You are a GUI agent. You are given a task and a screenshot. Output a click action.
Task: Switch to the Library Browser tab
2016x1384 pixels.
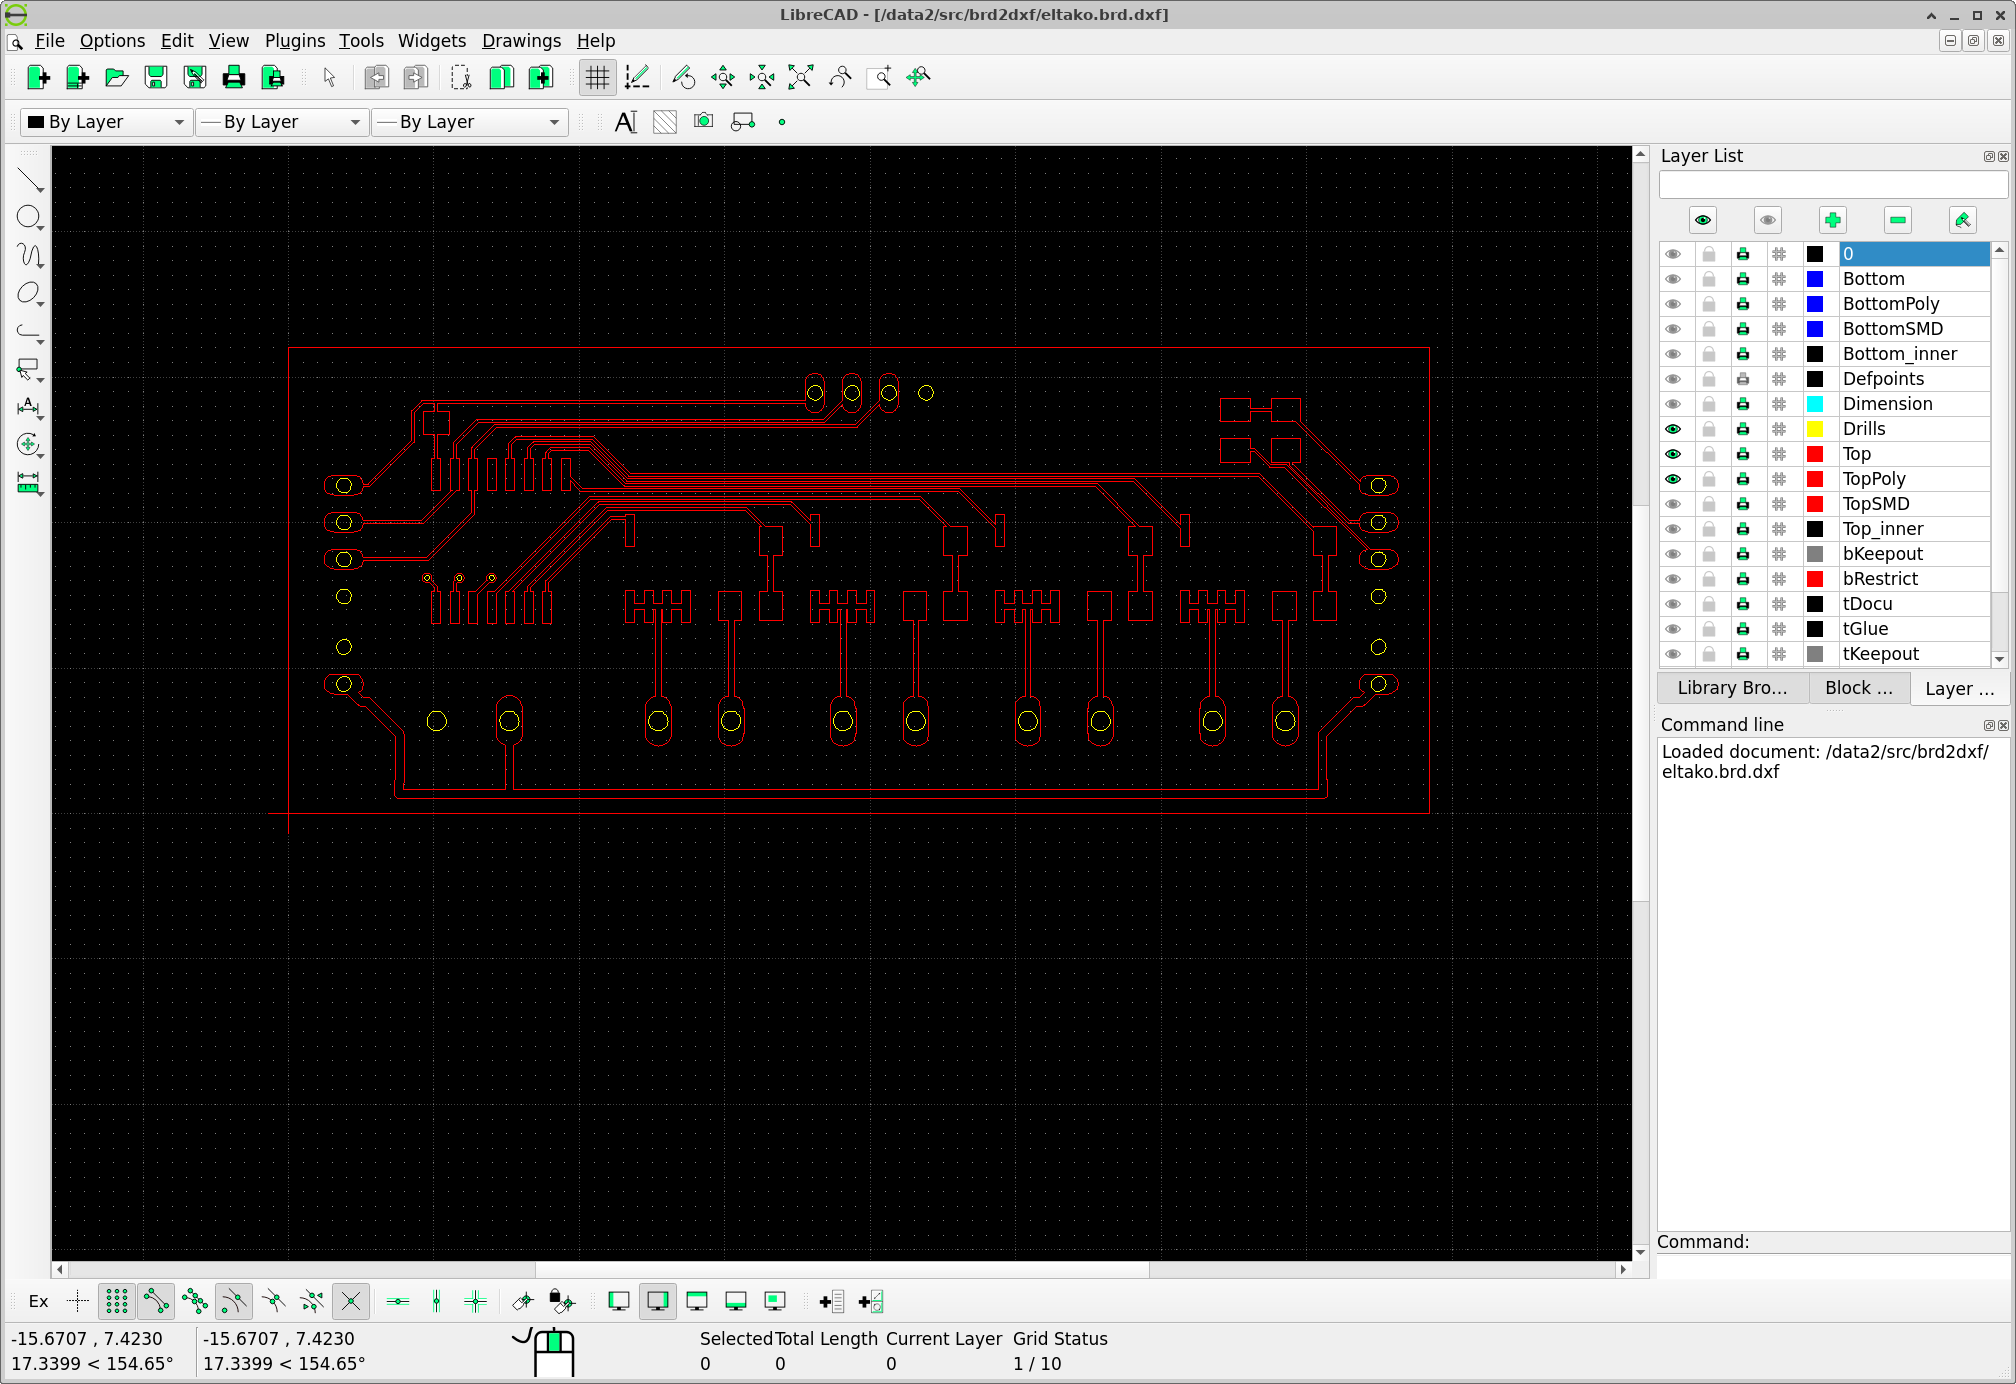(x=1732, y=688)
